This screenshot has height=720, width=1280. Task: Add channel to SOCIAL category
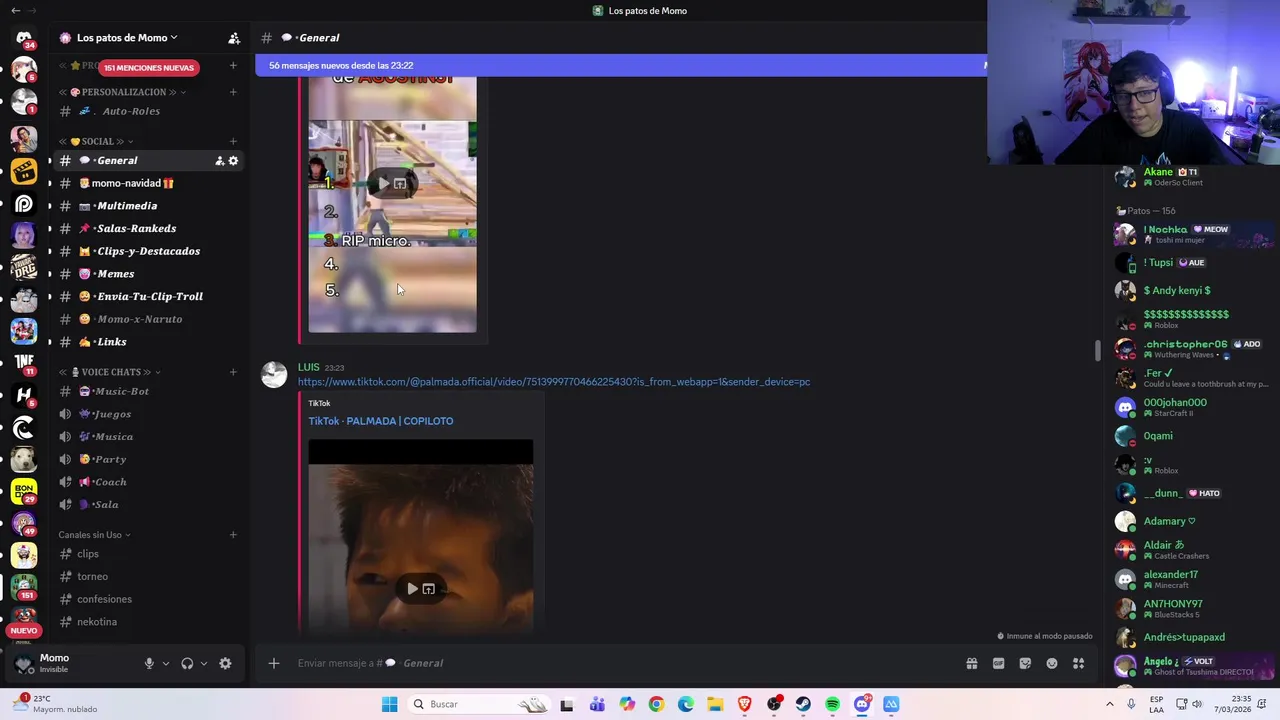tap(233, 141)
